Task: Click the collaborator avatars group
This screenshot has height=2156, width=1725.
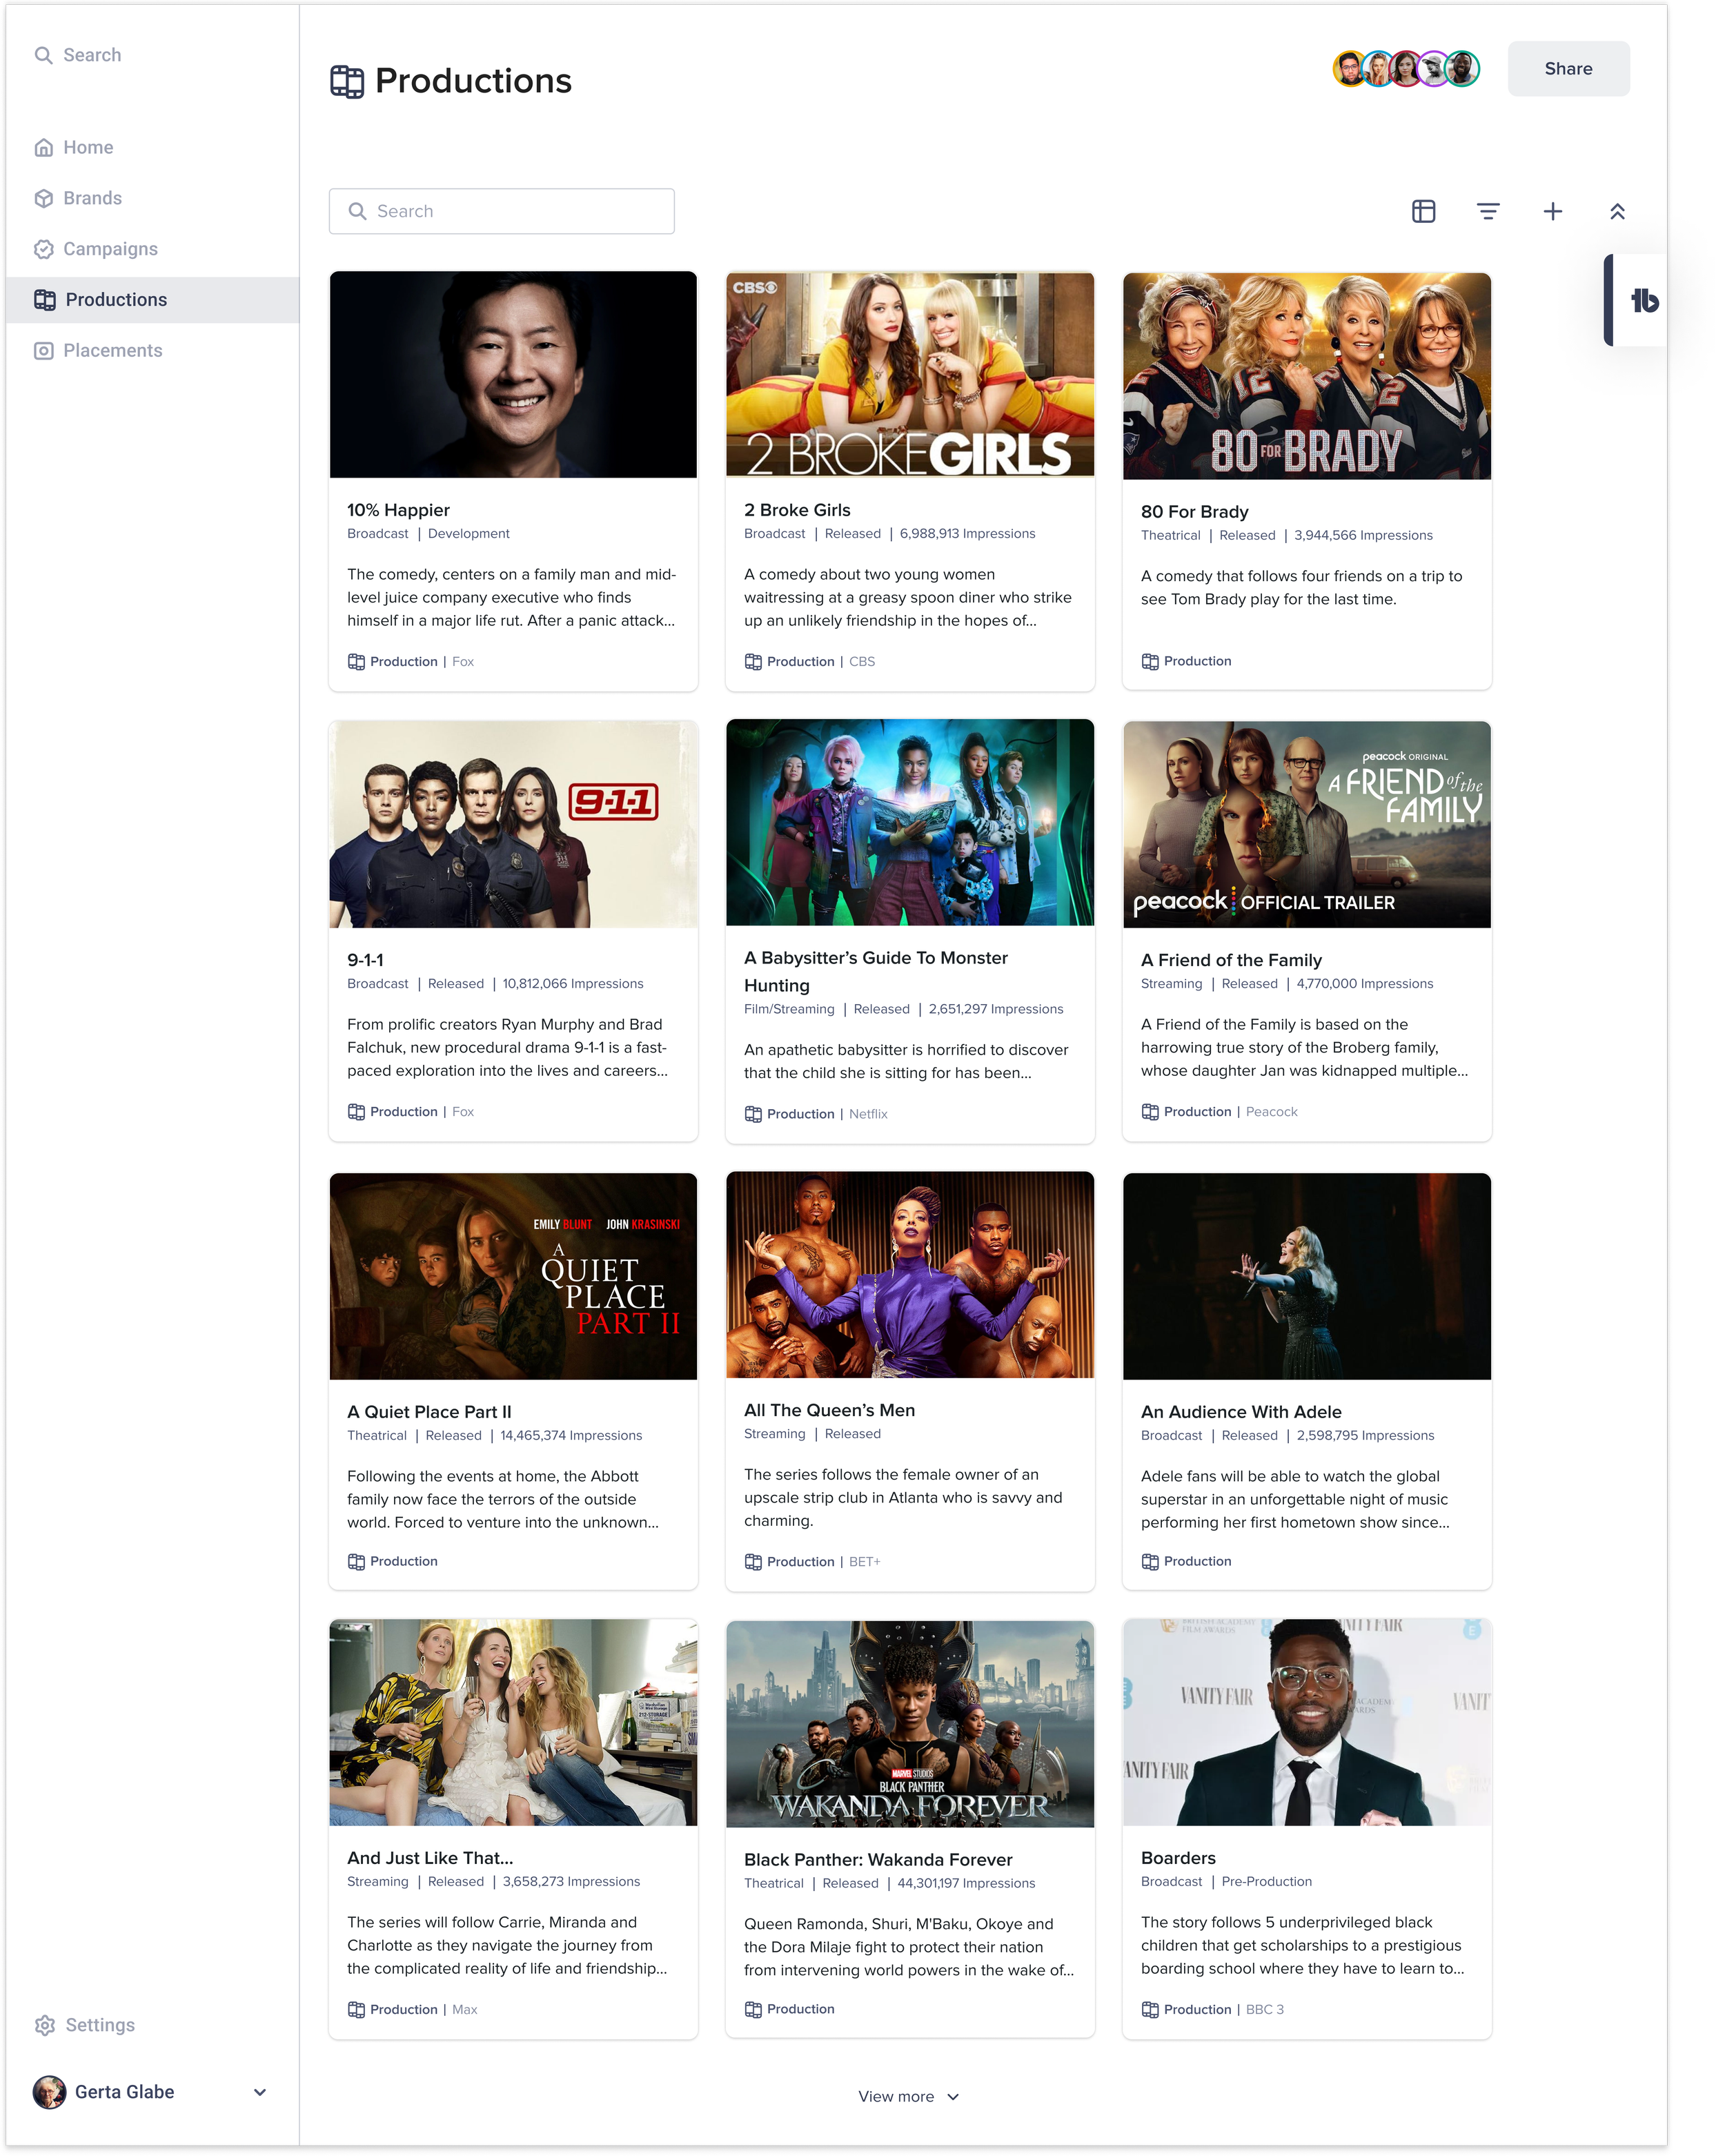Action: (x=1406, y=69)
